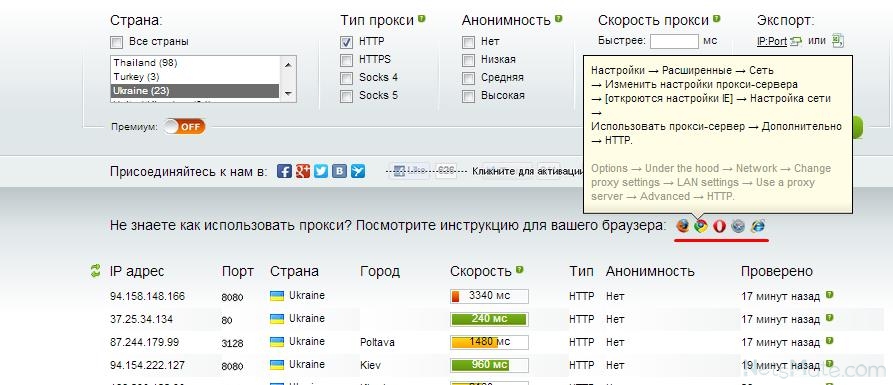Check the HTTPS proxy type checkbox
893x385 pixels.
pos(346,60)
